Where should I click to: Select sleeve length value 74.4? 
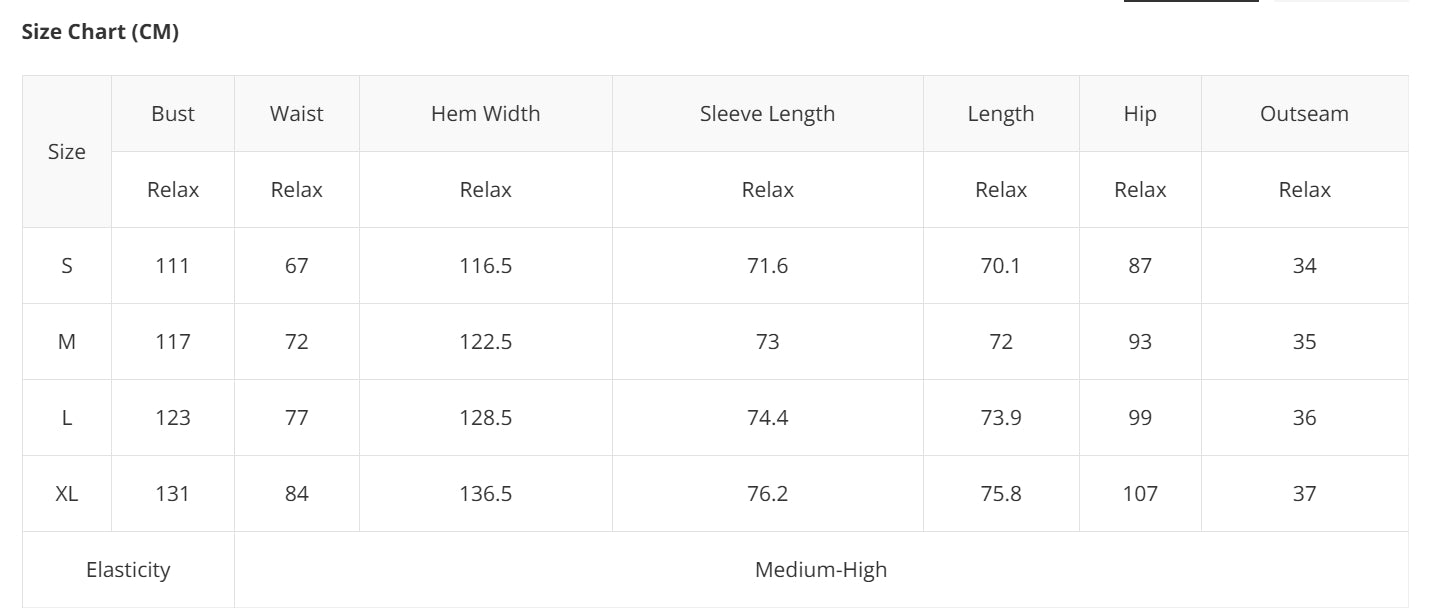point(767,418)
